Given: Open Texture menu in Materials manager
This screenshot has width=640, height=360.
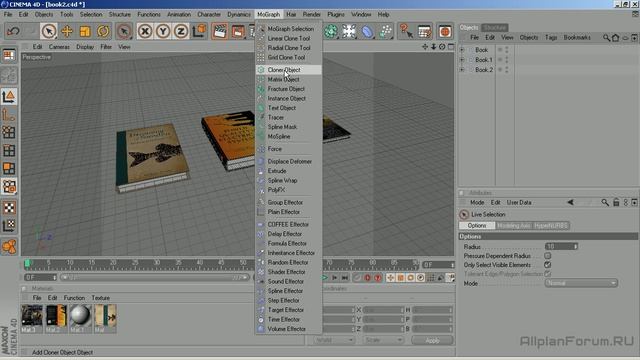Looking at the screenshot, I should [x=100, y=298].
